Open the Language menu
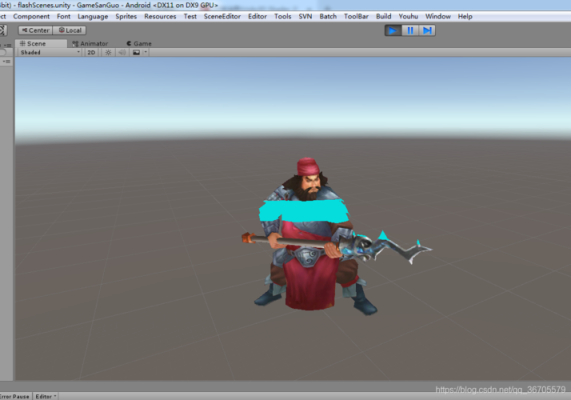 click(x=93, y=16)
